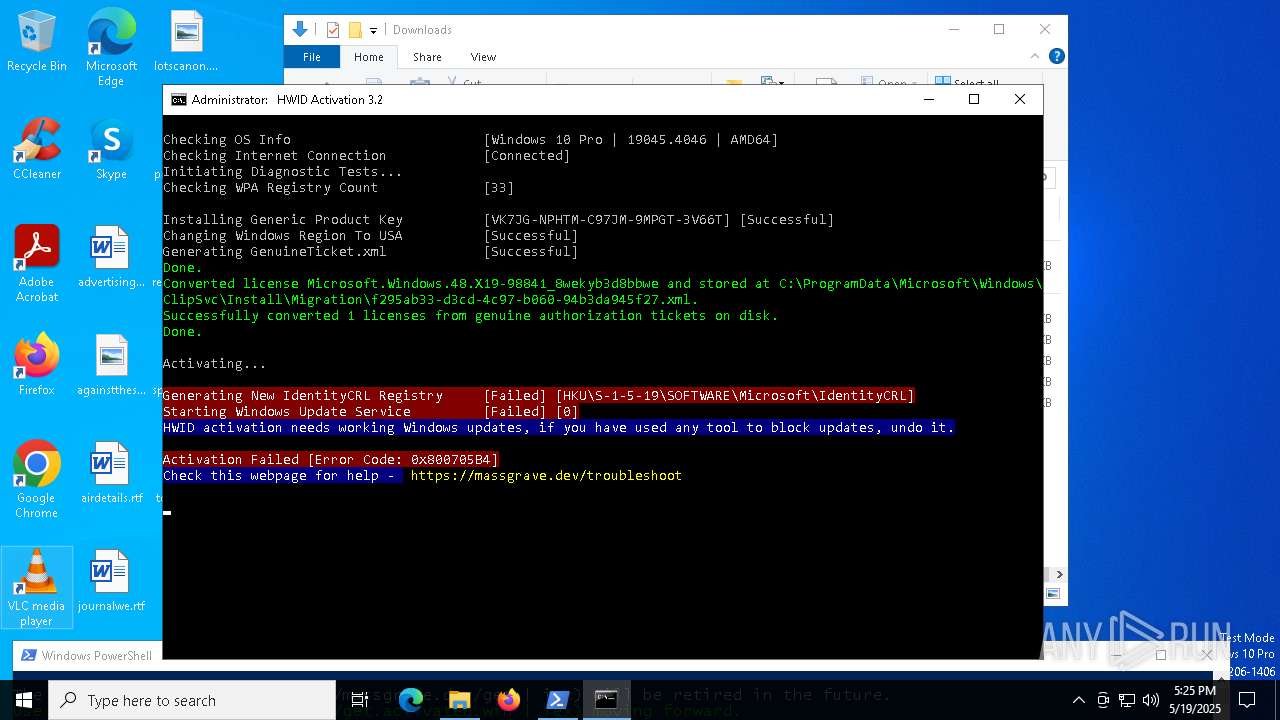Screen dimensions: 1280x720
Task: Open the Customize Quick Access Toolbar dropdown
Action: tap(373, 31)
